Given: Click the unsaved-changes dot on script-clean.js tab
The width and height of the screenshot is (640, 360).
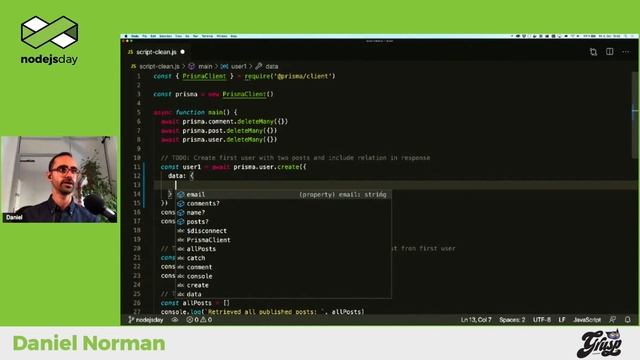Looking at the screenshot, I should 182,52.
